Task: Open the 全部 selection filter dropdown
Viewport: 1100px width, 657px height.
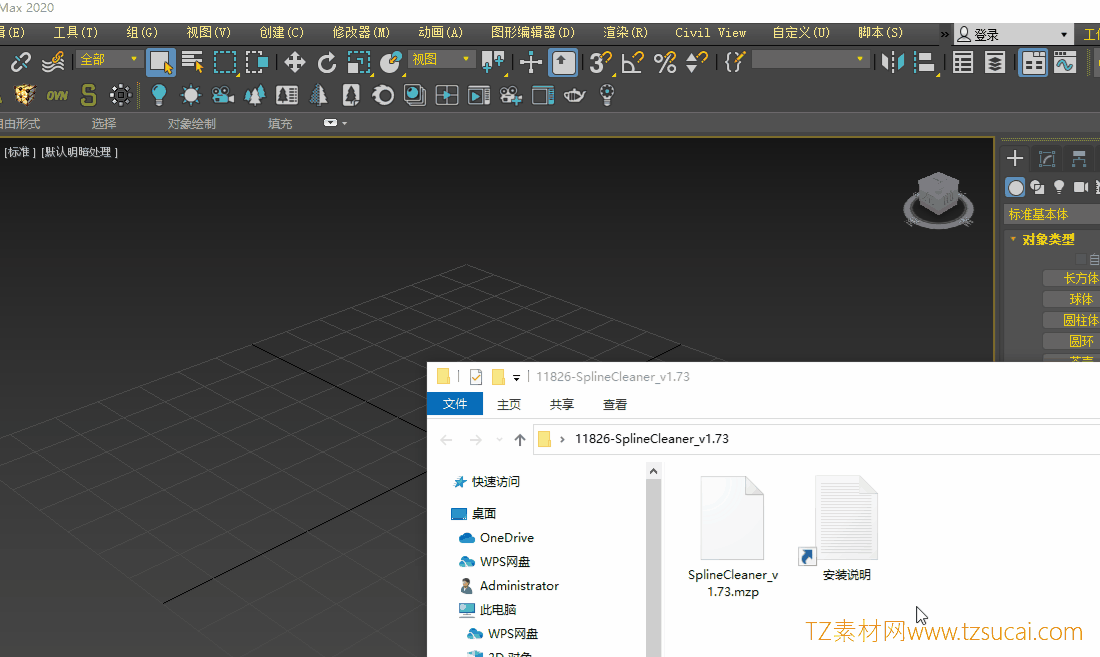Action: [110, 60]
